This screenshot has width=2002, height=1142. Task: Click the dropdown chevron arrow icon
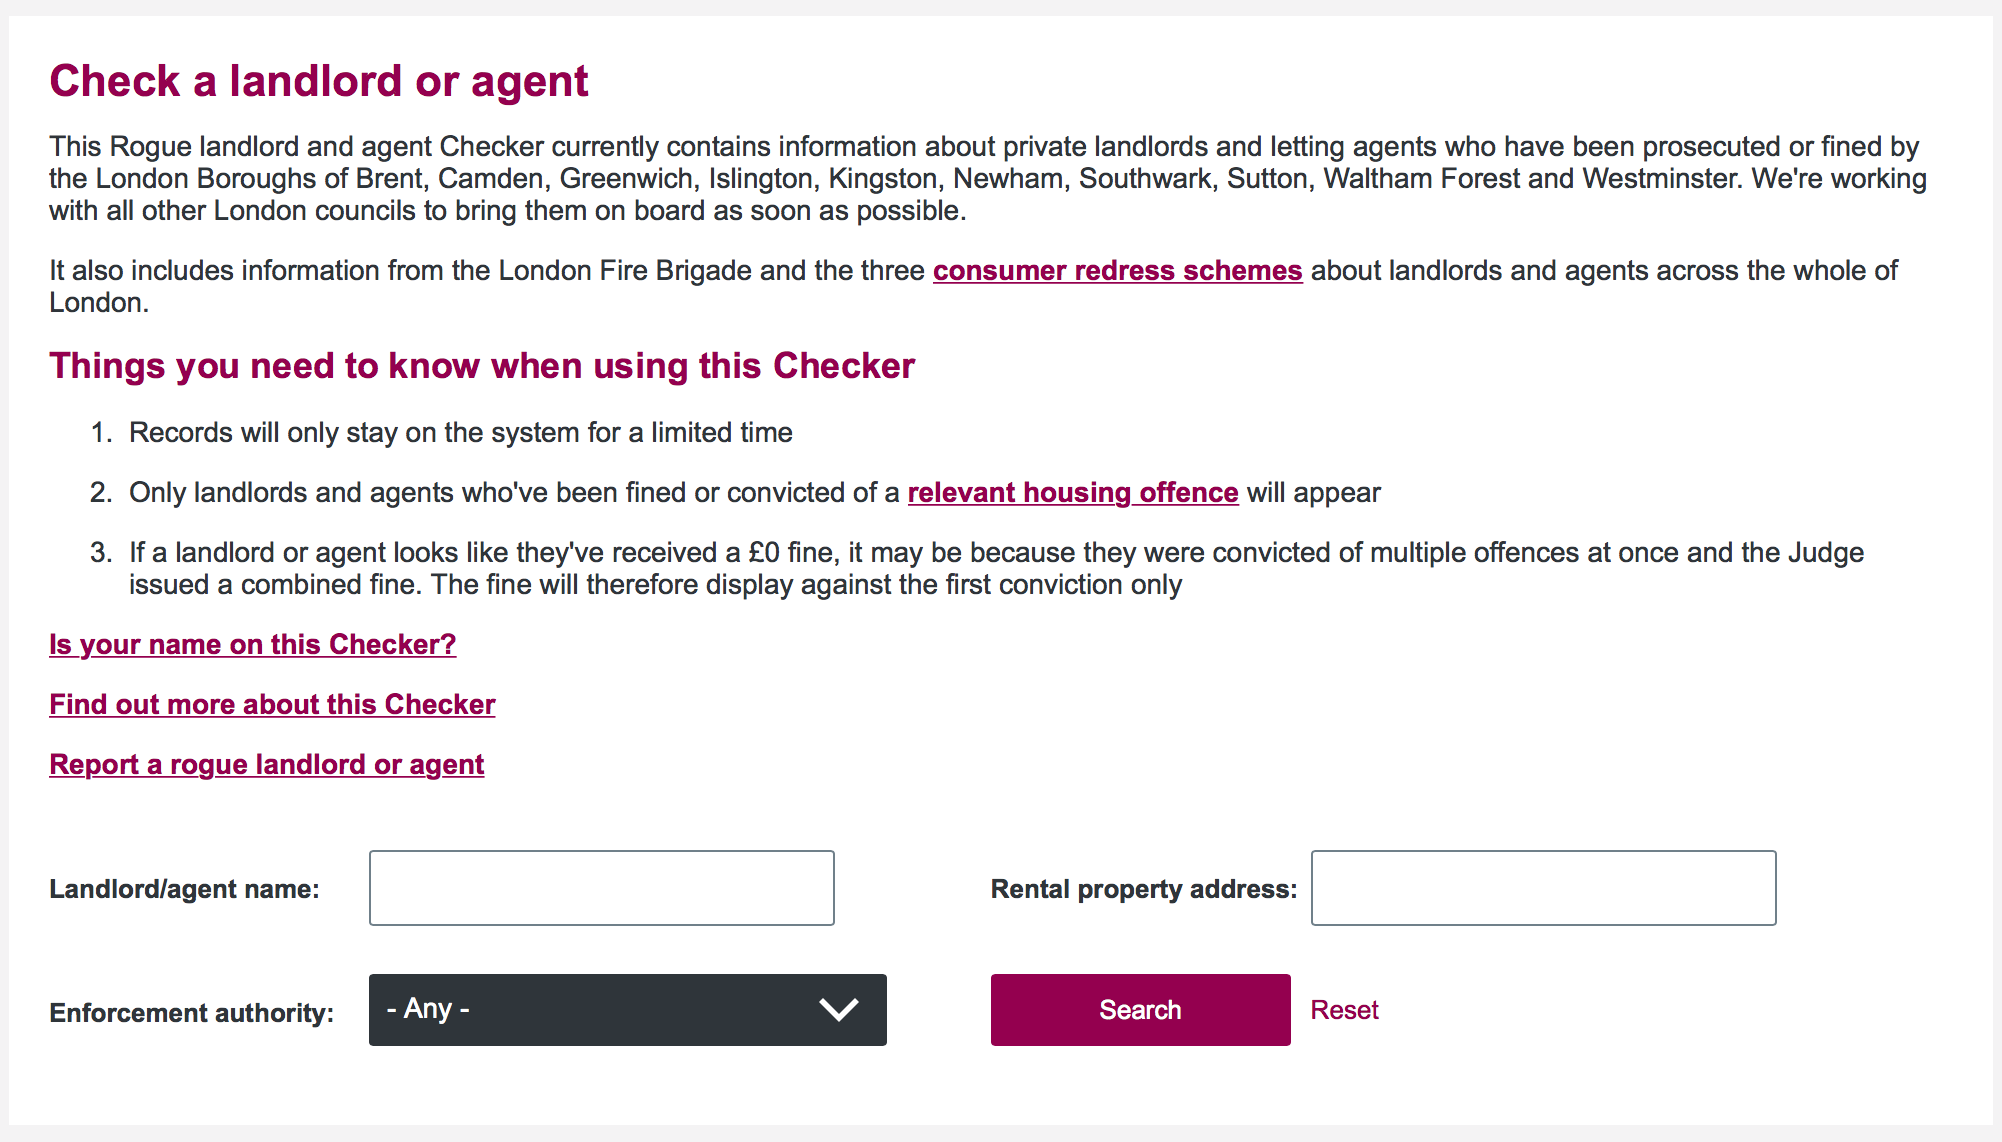point(838,1010)
